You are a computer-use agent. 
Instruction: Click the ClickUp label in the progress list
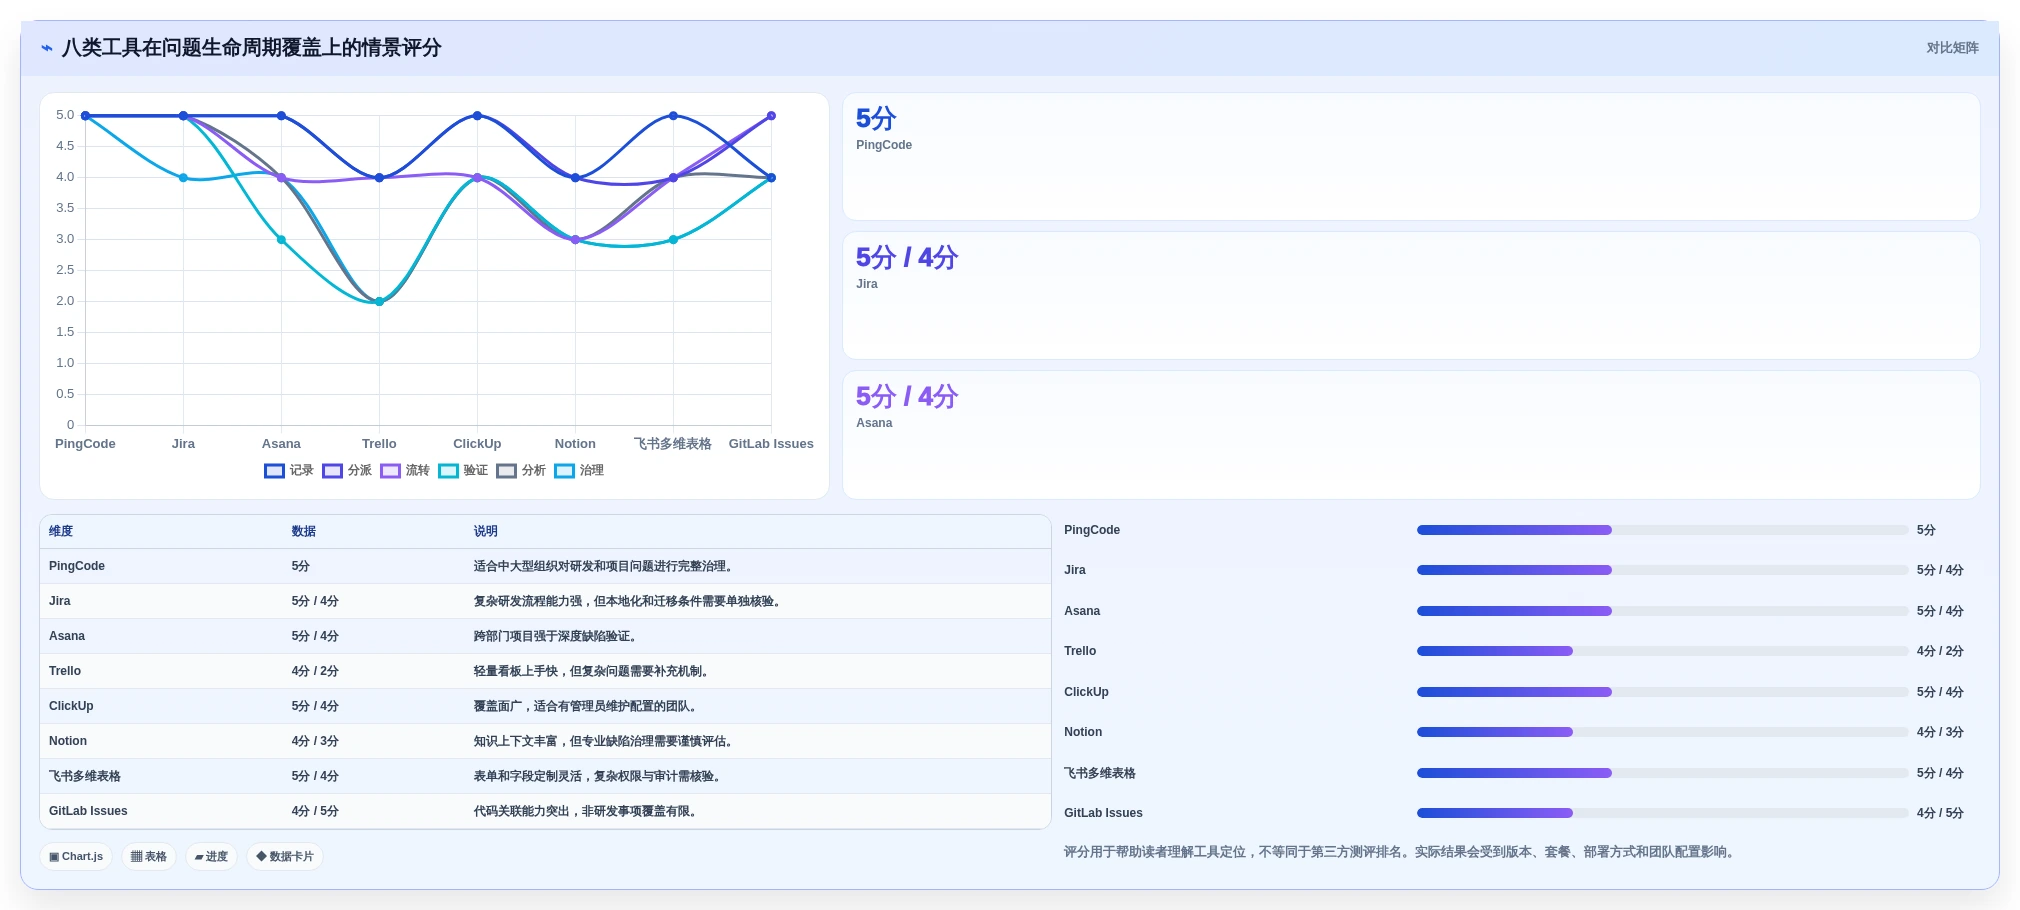[x=1086, y=692]
